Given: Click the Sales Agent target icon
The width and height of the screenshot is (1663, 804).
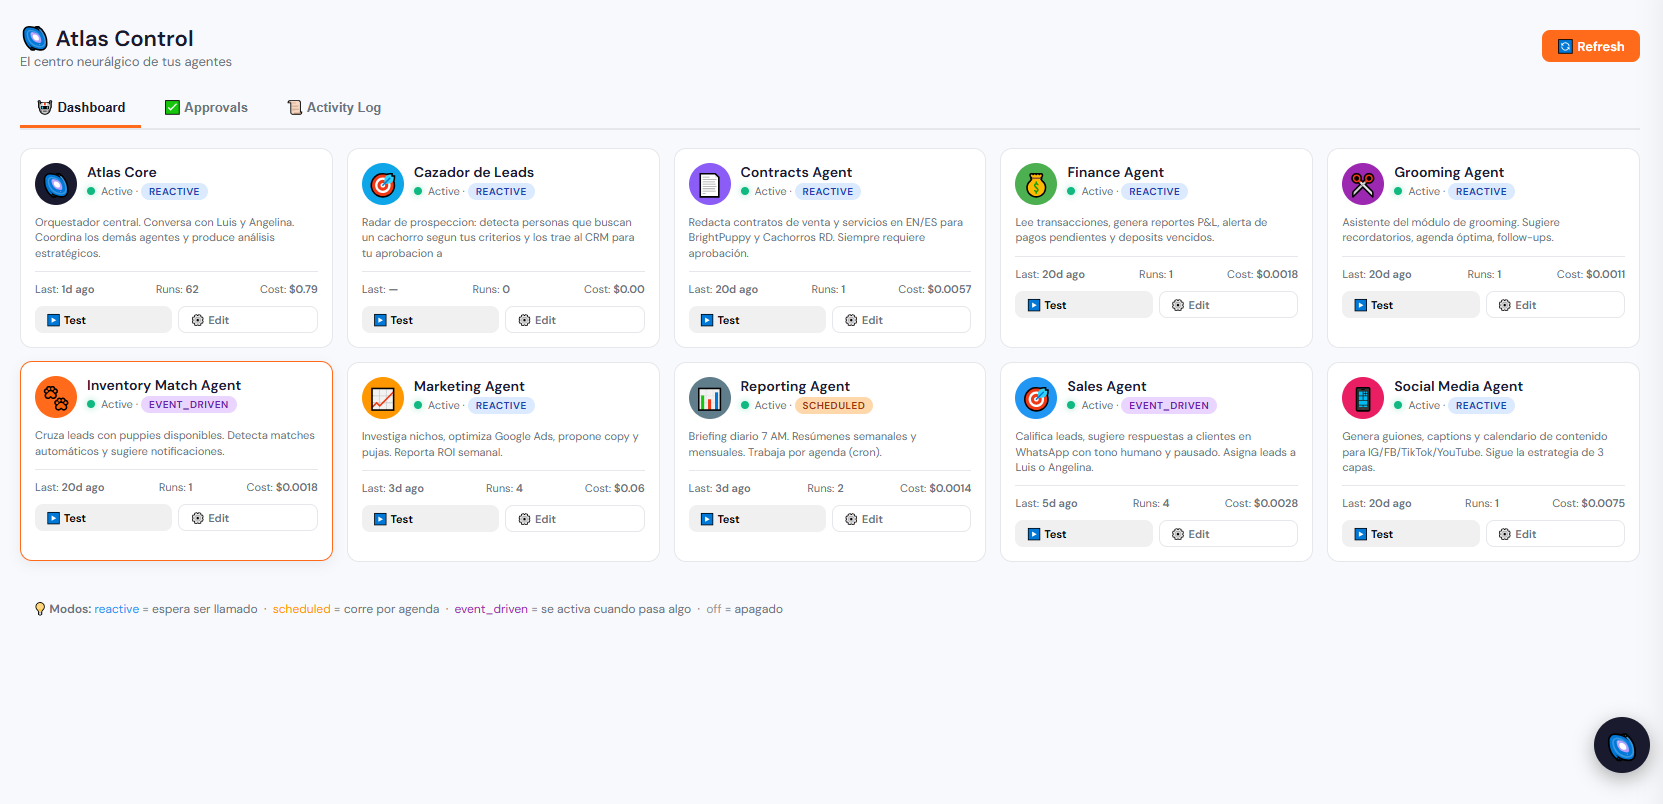Looking at the screenshot, I should coord(1036,398).
